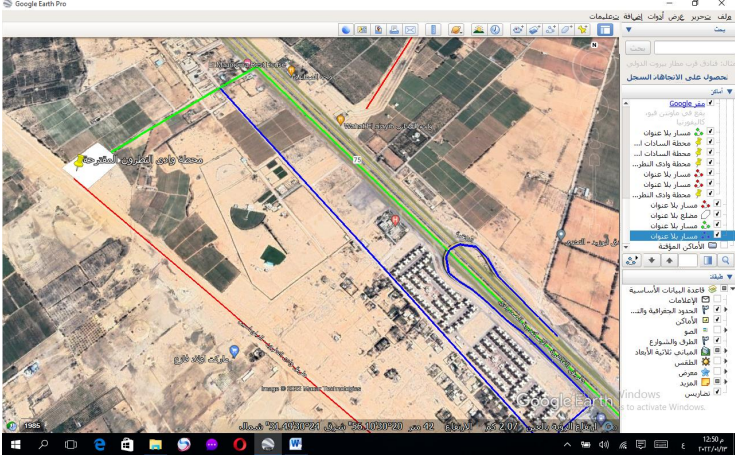Collapse the بحث search panel triangle
The image size is (735, 455).
(629, 30)
